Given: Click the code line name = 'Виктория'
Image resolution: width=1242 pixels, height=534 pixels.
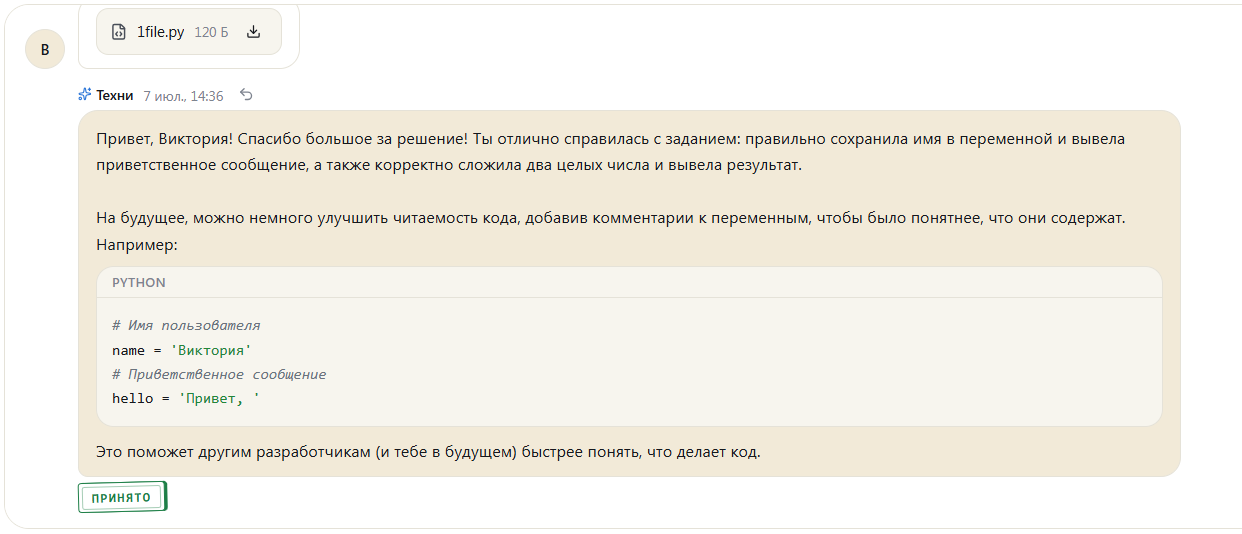Looking at the screenshot, I should [x=182, y=350].
